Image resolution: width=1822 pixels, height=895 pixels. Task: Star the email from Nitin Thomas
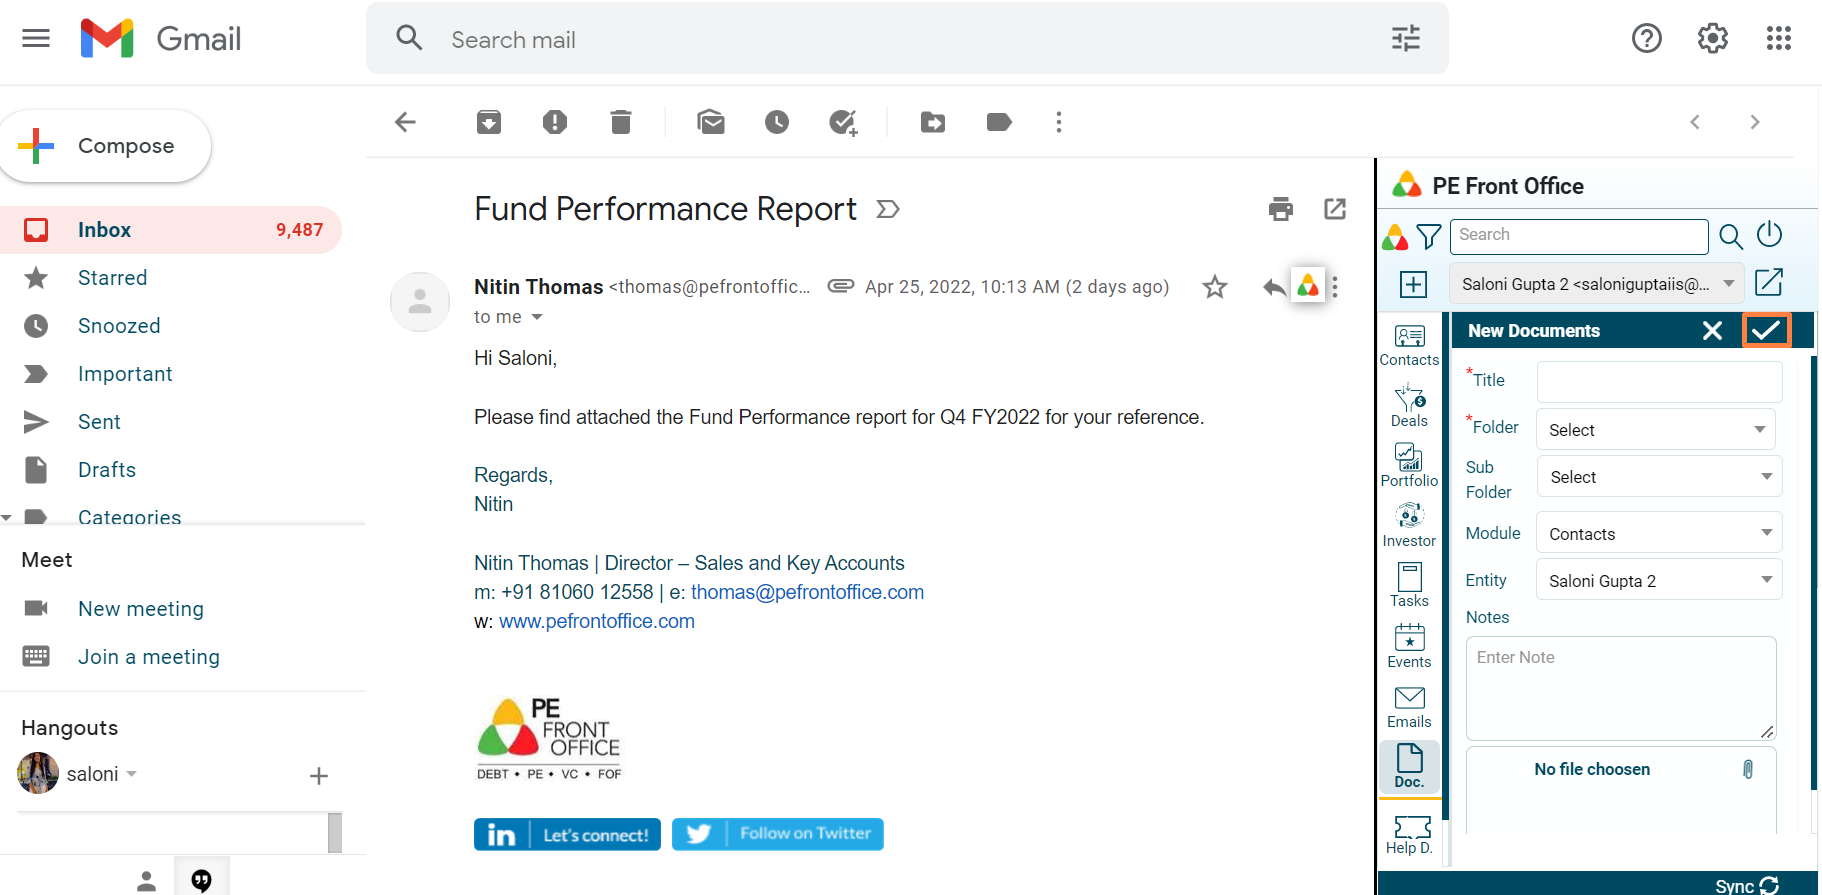[1214, 287]
